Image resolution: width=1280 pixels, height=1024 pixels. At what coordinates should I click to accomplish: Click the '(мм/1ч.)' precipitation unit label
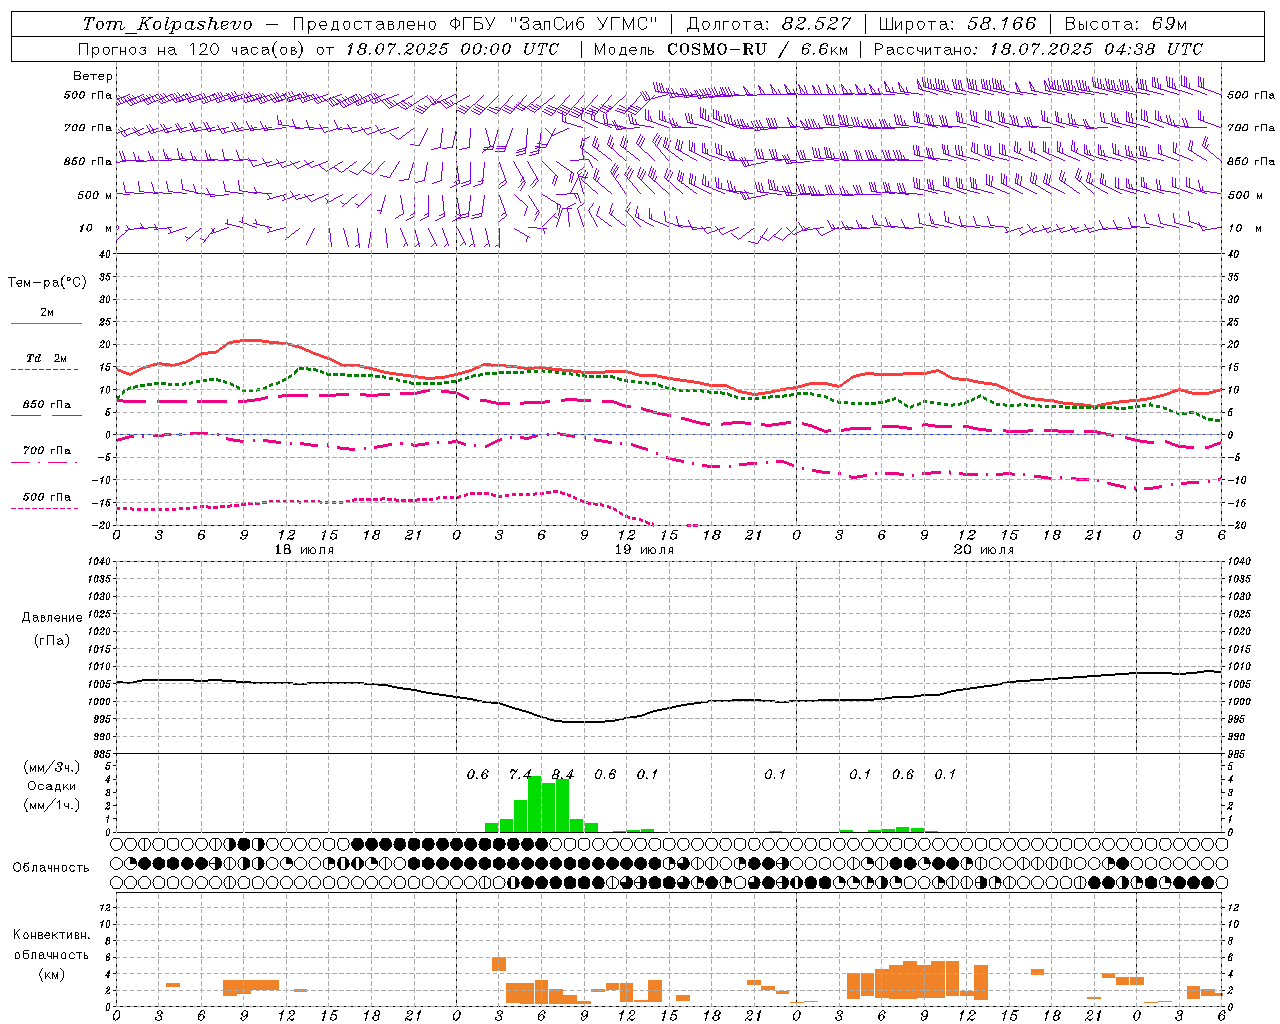tap(51, 805)
